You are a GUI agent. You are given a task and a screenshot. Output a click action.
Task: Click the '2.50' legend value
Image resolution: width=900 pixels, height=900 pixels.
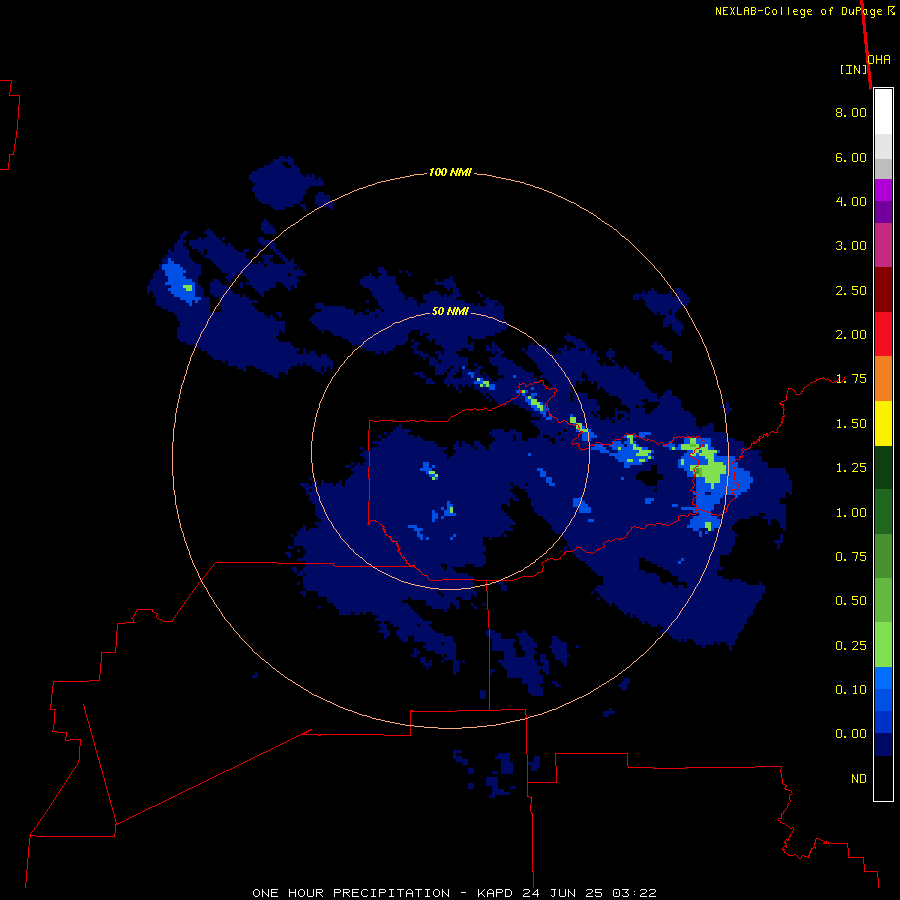851,290
